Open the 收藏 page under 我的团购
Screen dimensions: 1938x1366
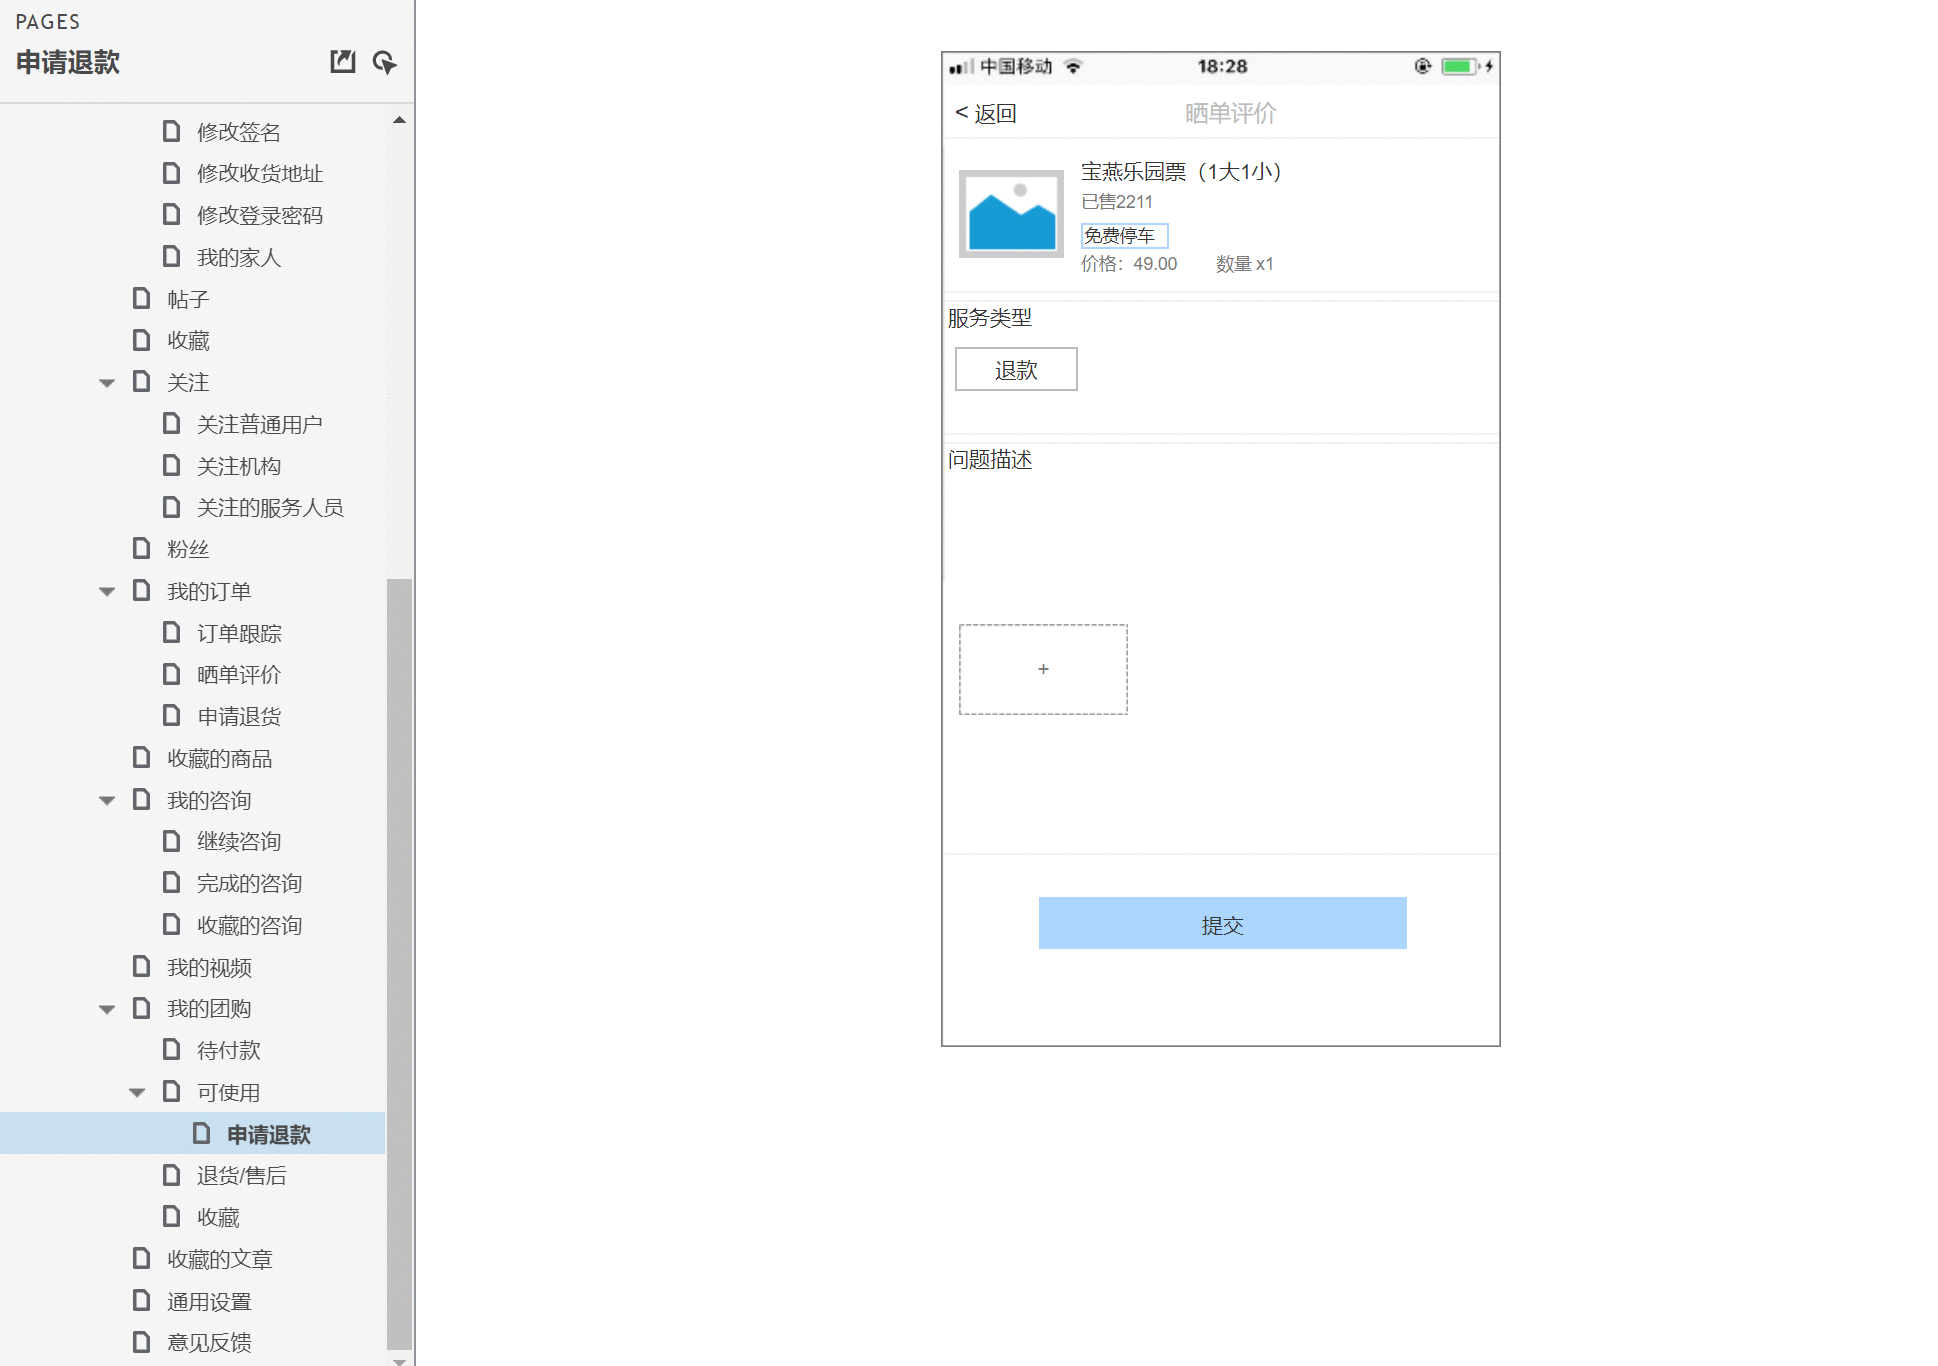tap(218, 1217)
